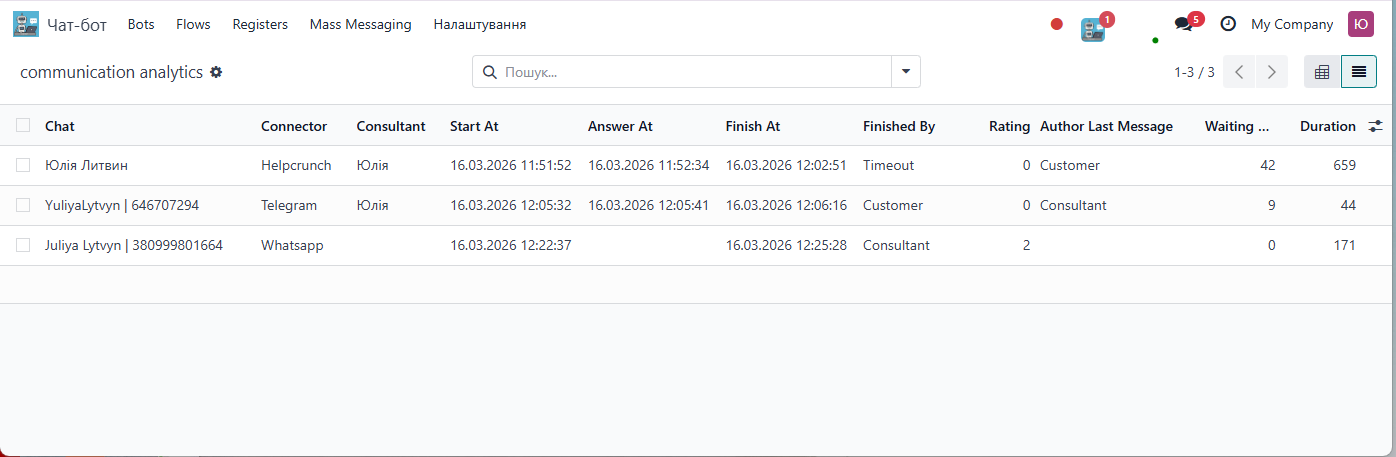
Task: Open the chatbot notifications icon with badge 1
Action: [x=1093, y=27]
